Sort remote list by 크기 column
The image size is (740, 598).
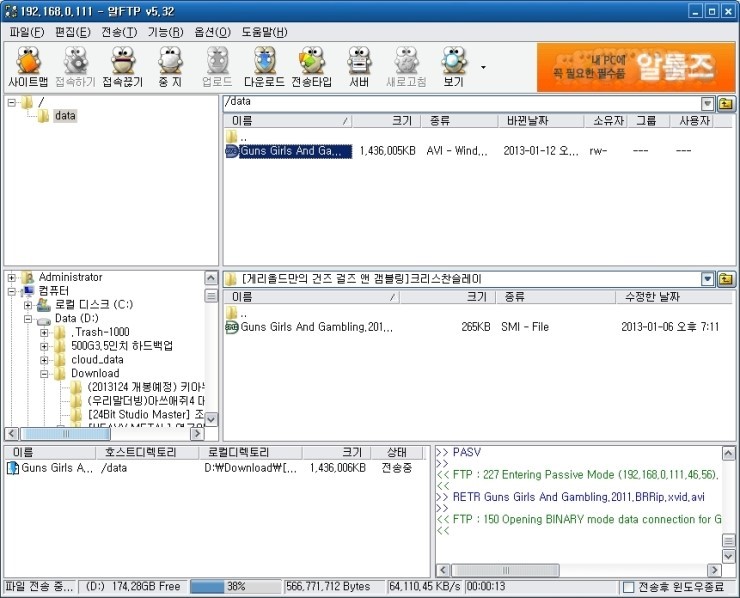(386, 121)
